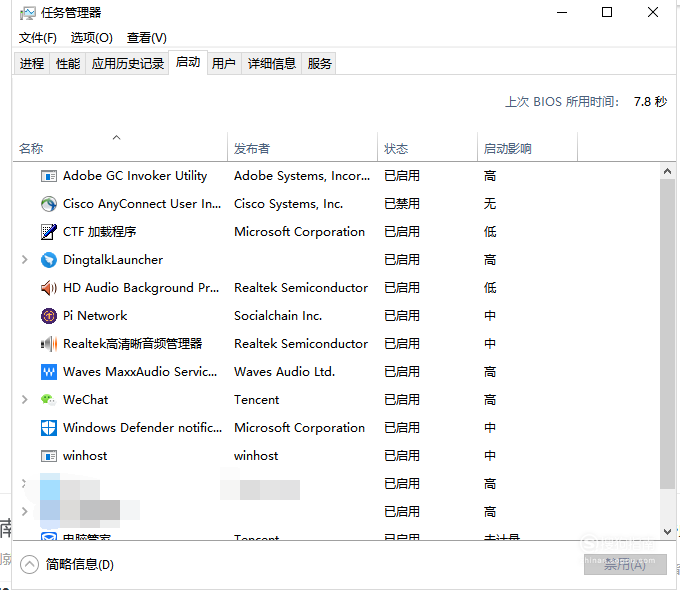Viewport: 680px width, 590px height.
Task: Open the 查看(V) menu
Action: tap(147, 38)
